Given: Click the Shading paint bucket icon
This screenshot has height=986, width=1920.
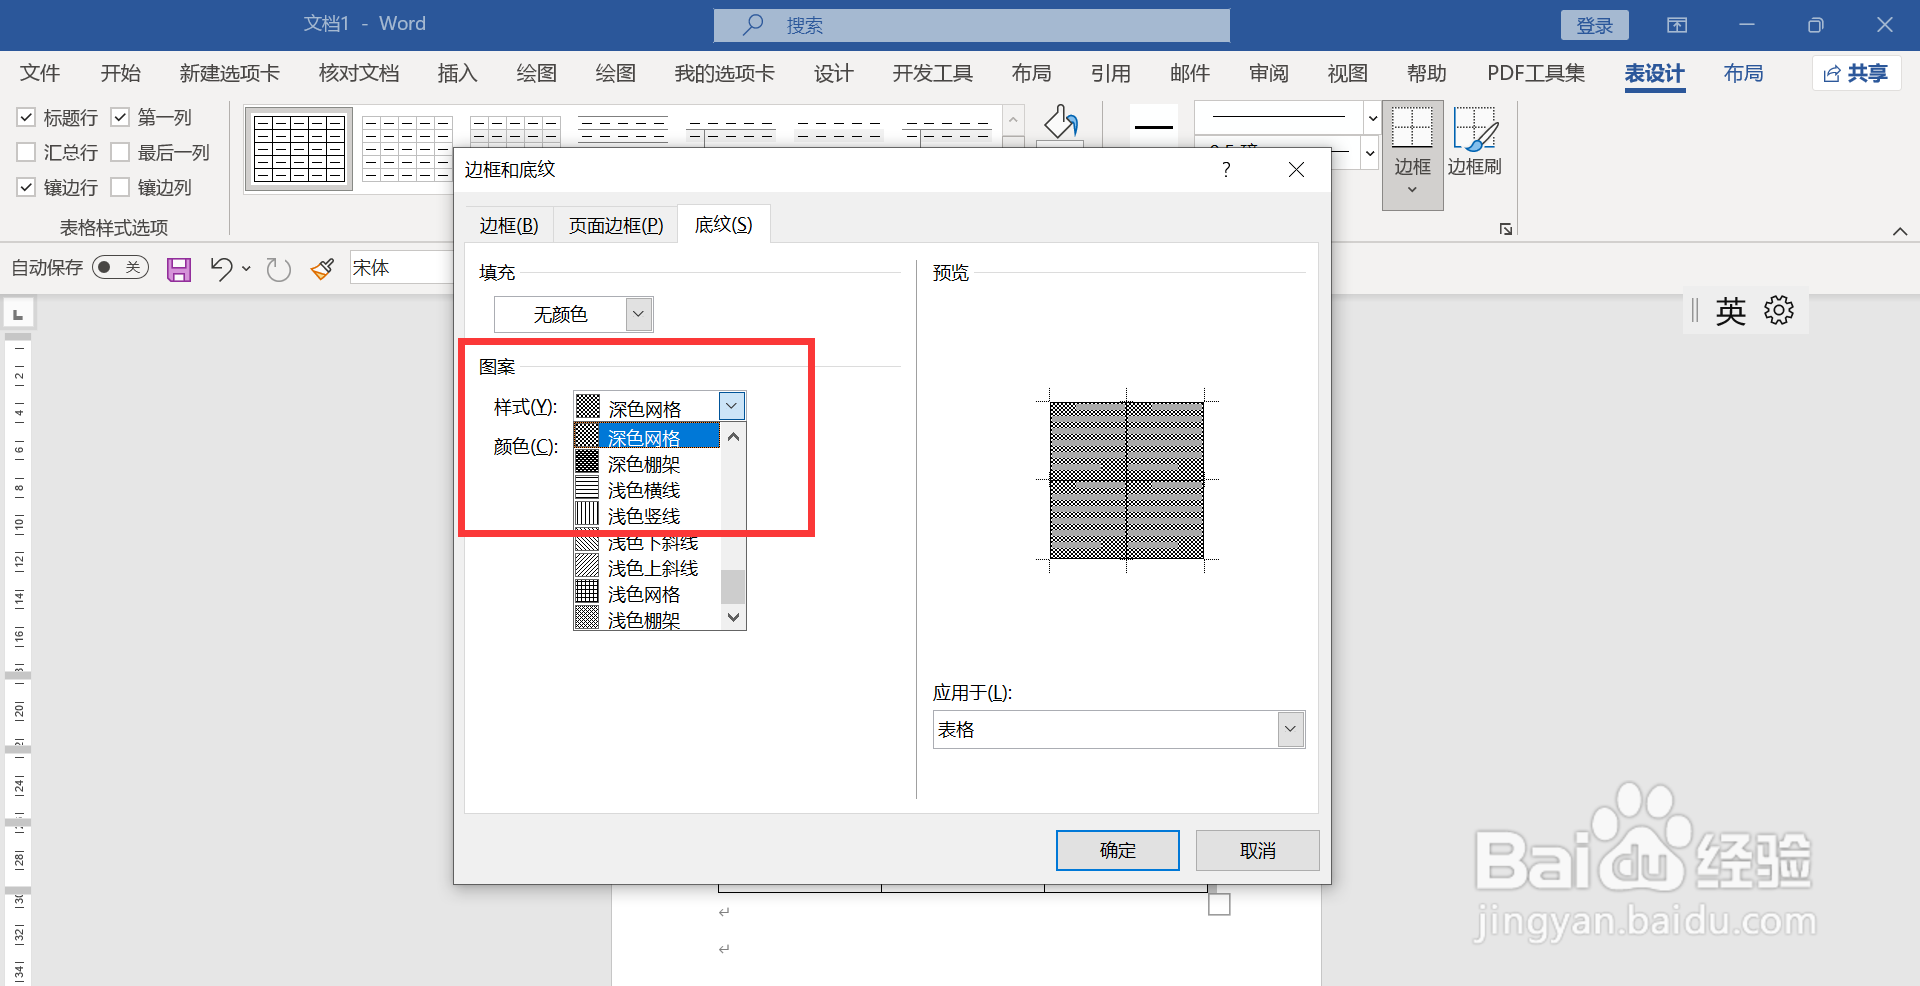Looking at the screenshot, I should click(1061, 123).
